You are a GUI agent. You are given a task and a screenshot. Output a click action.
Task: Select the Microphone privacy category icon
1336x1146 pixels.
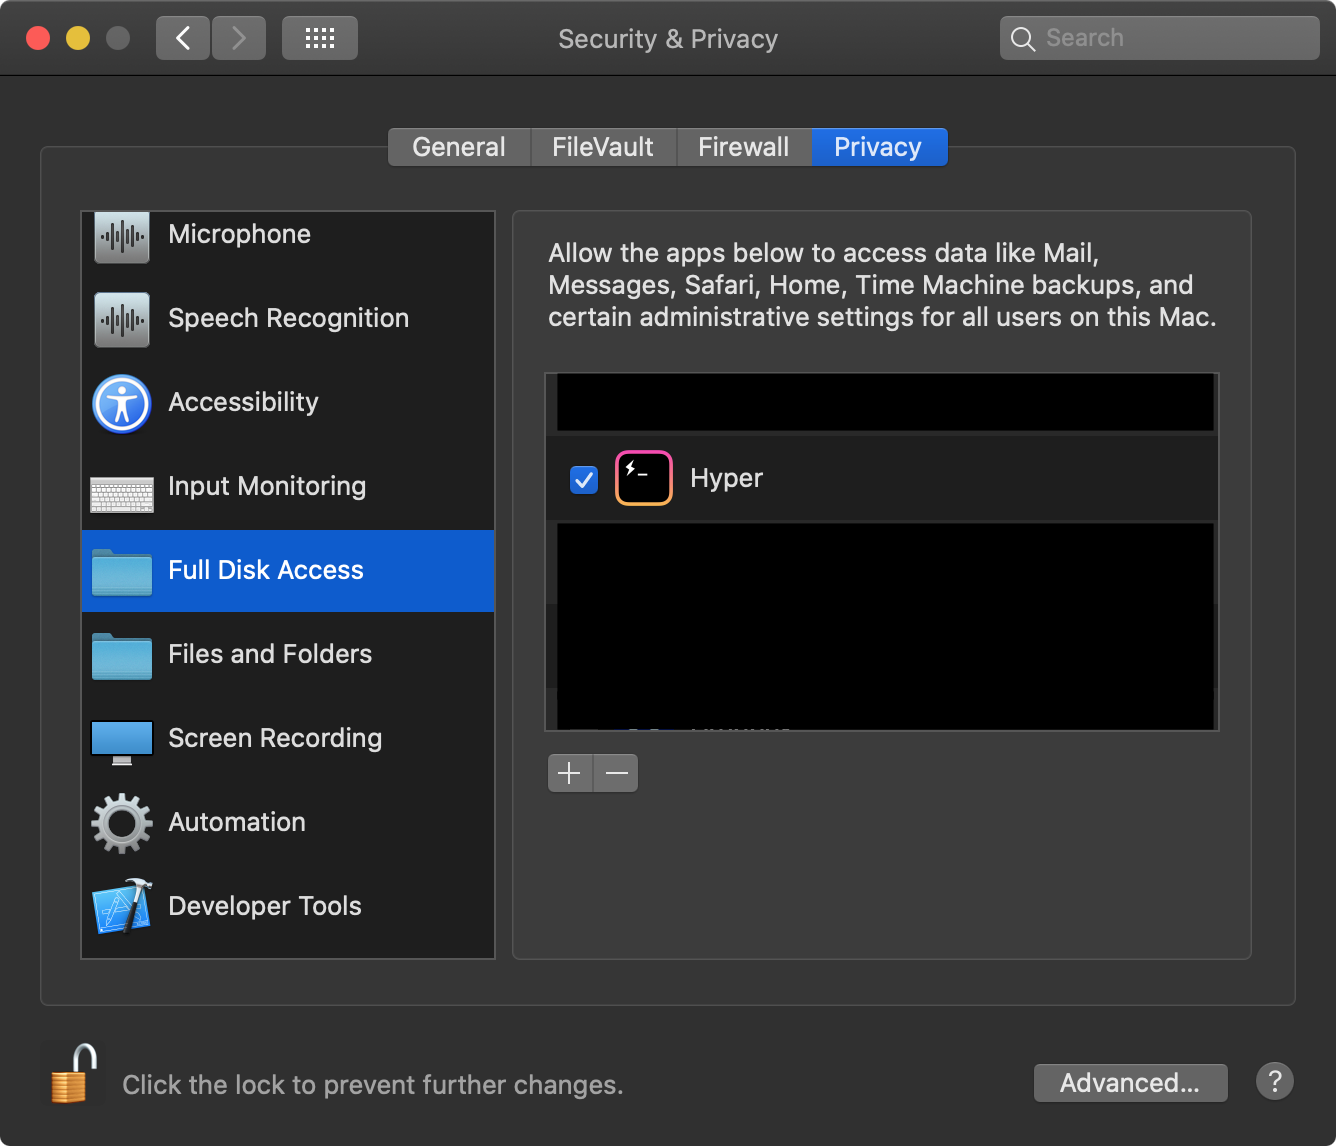tap(121, 237)
